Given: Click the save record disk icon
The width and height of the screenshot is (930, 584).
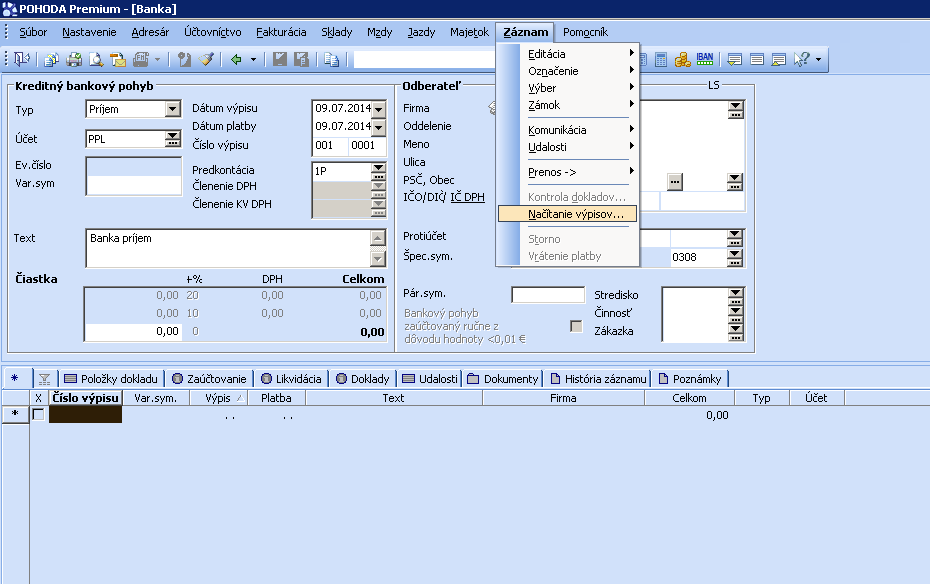Looking at the screenshot, I should tap(279, 59).
